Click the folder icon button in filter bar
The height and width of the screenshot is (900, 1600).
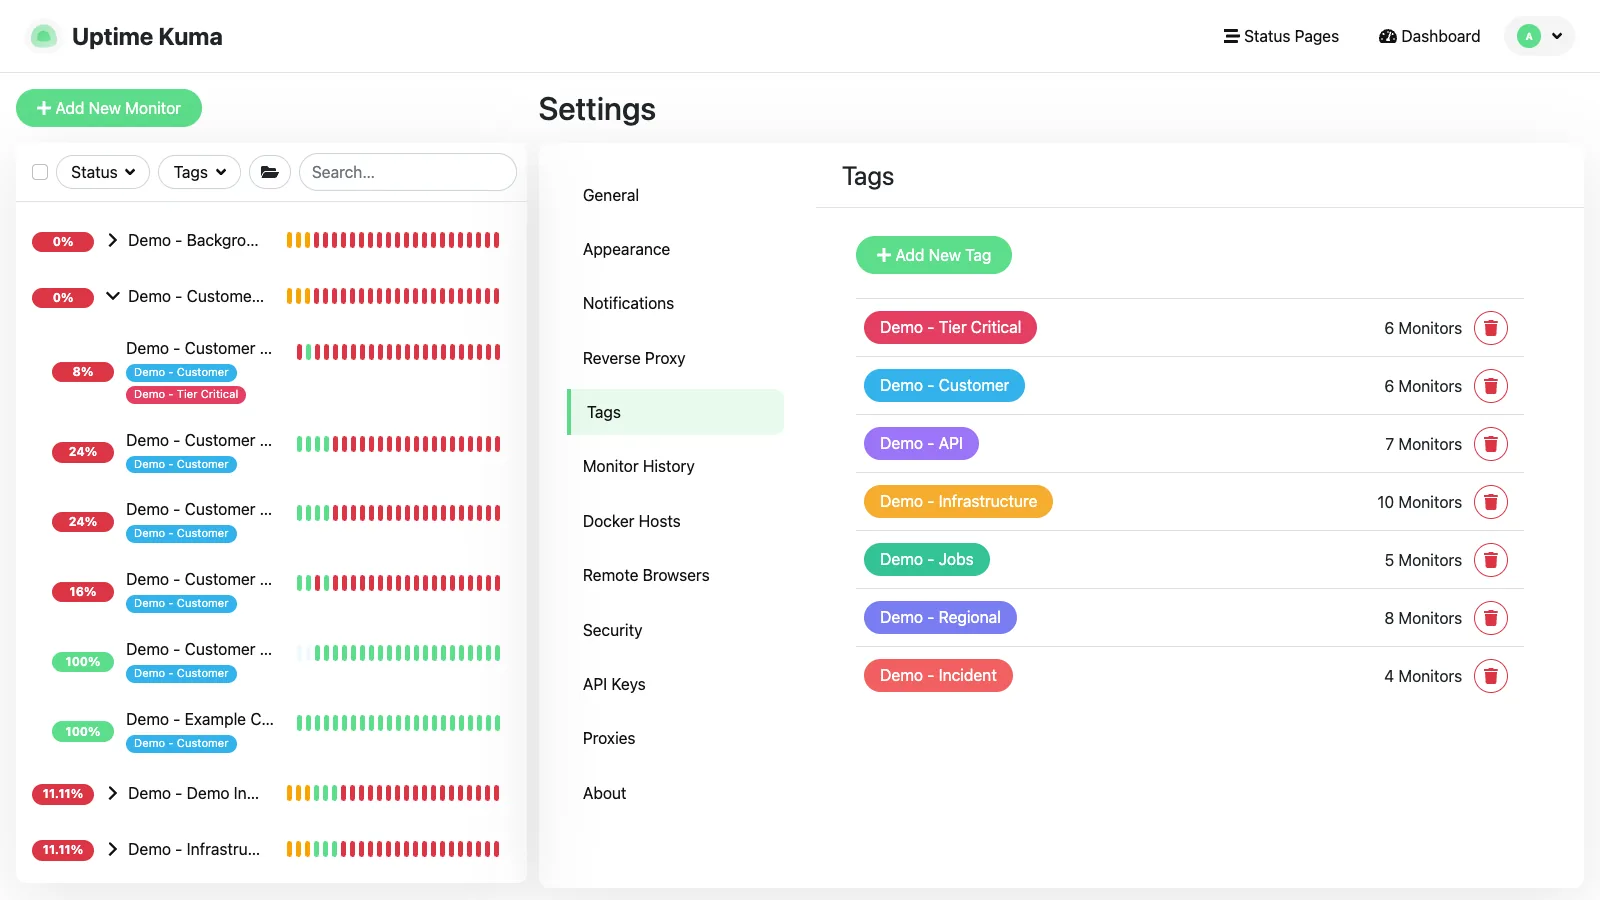point(270,172)
